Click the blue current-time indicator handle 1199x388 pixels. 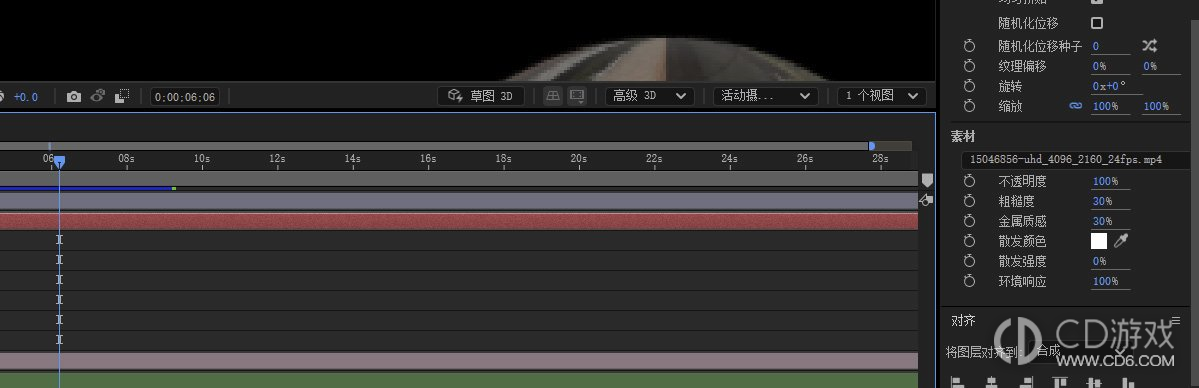tap(59, 161)
